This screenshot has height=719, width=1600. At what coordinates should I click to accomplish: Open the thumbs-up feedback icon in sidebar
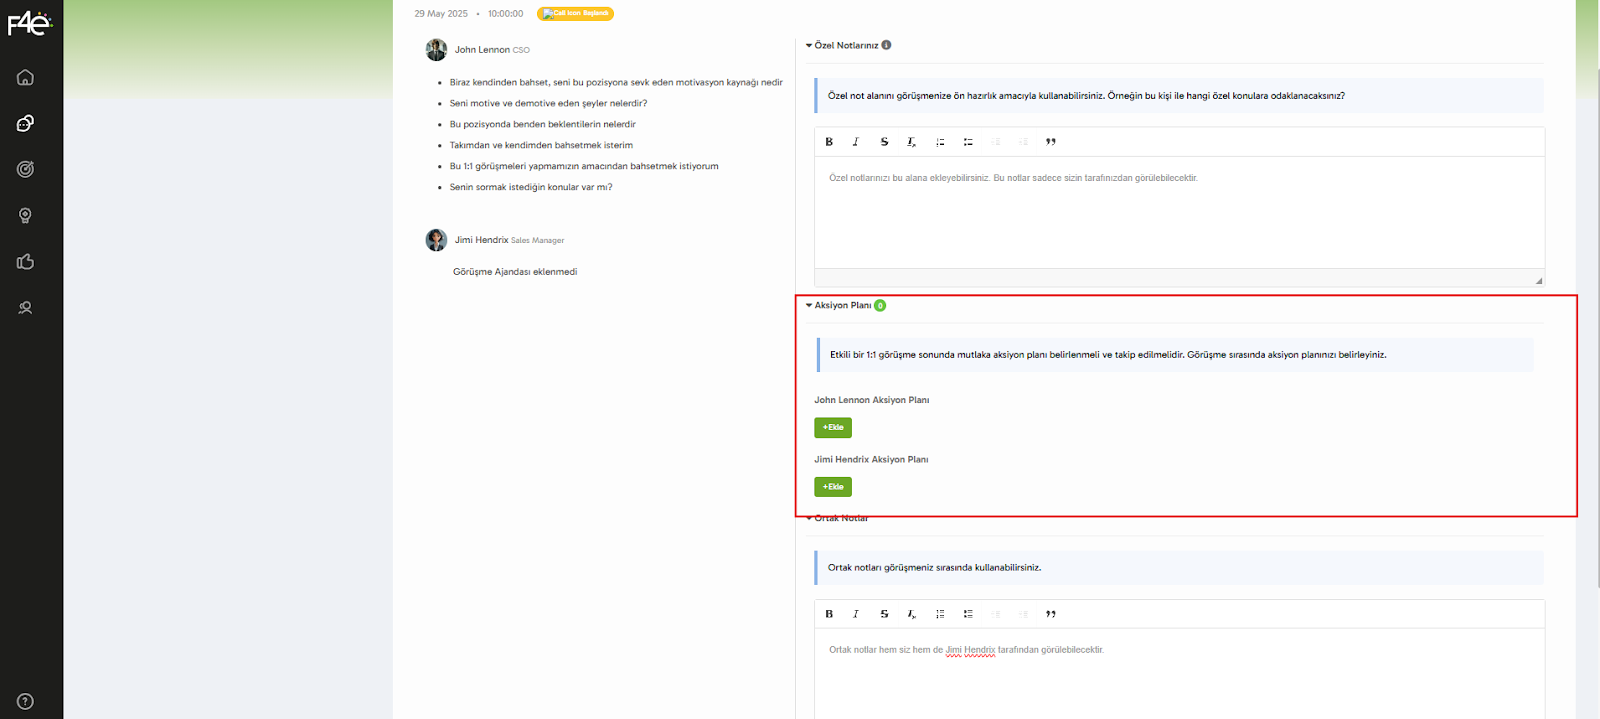(26, 262)
